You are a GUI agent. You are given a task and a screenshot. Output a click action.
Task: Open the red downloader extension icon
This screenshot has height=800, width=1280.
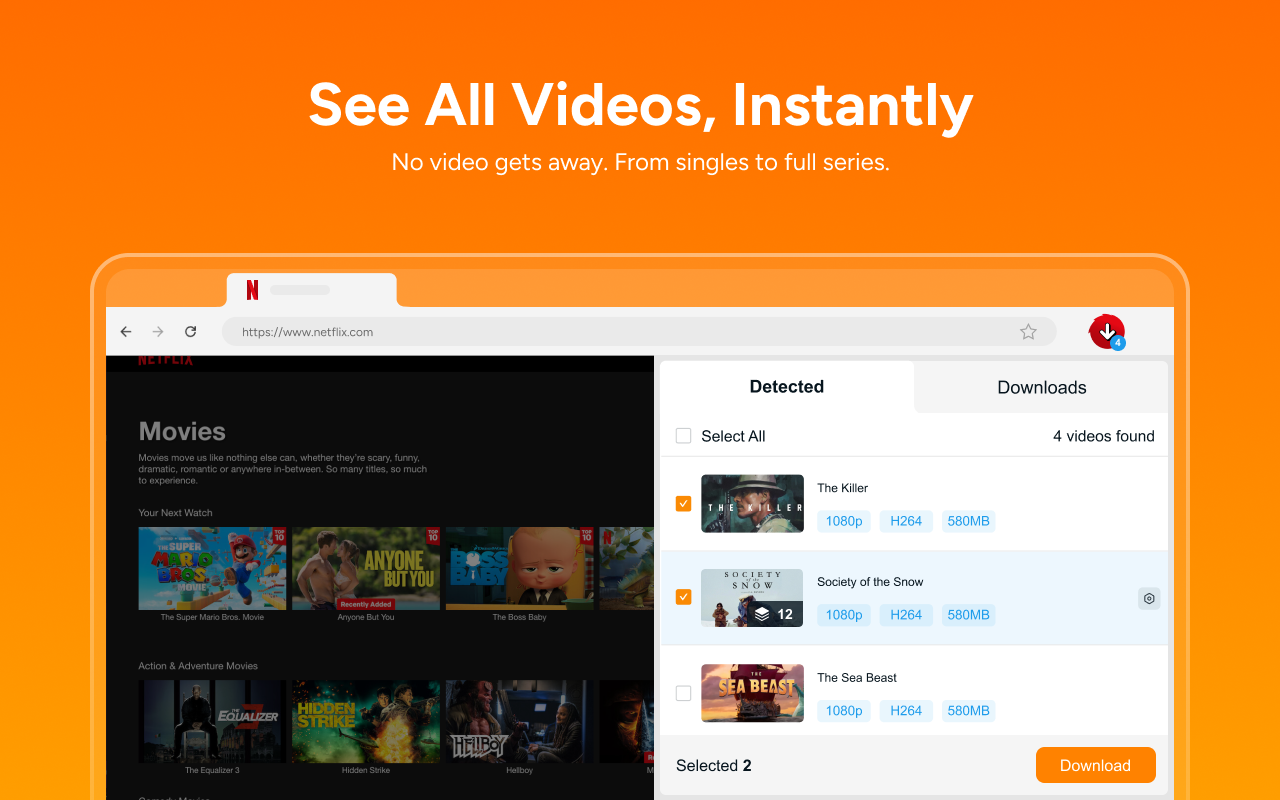tap(1107, 331)
